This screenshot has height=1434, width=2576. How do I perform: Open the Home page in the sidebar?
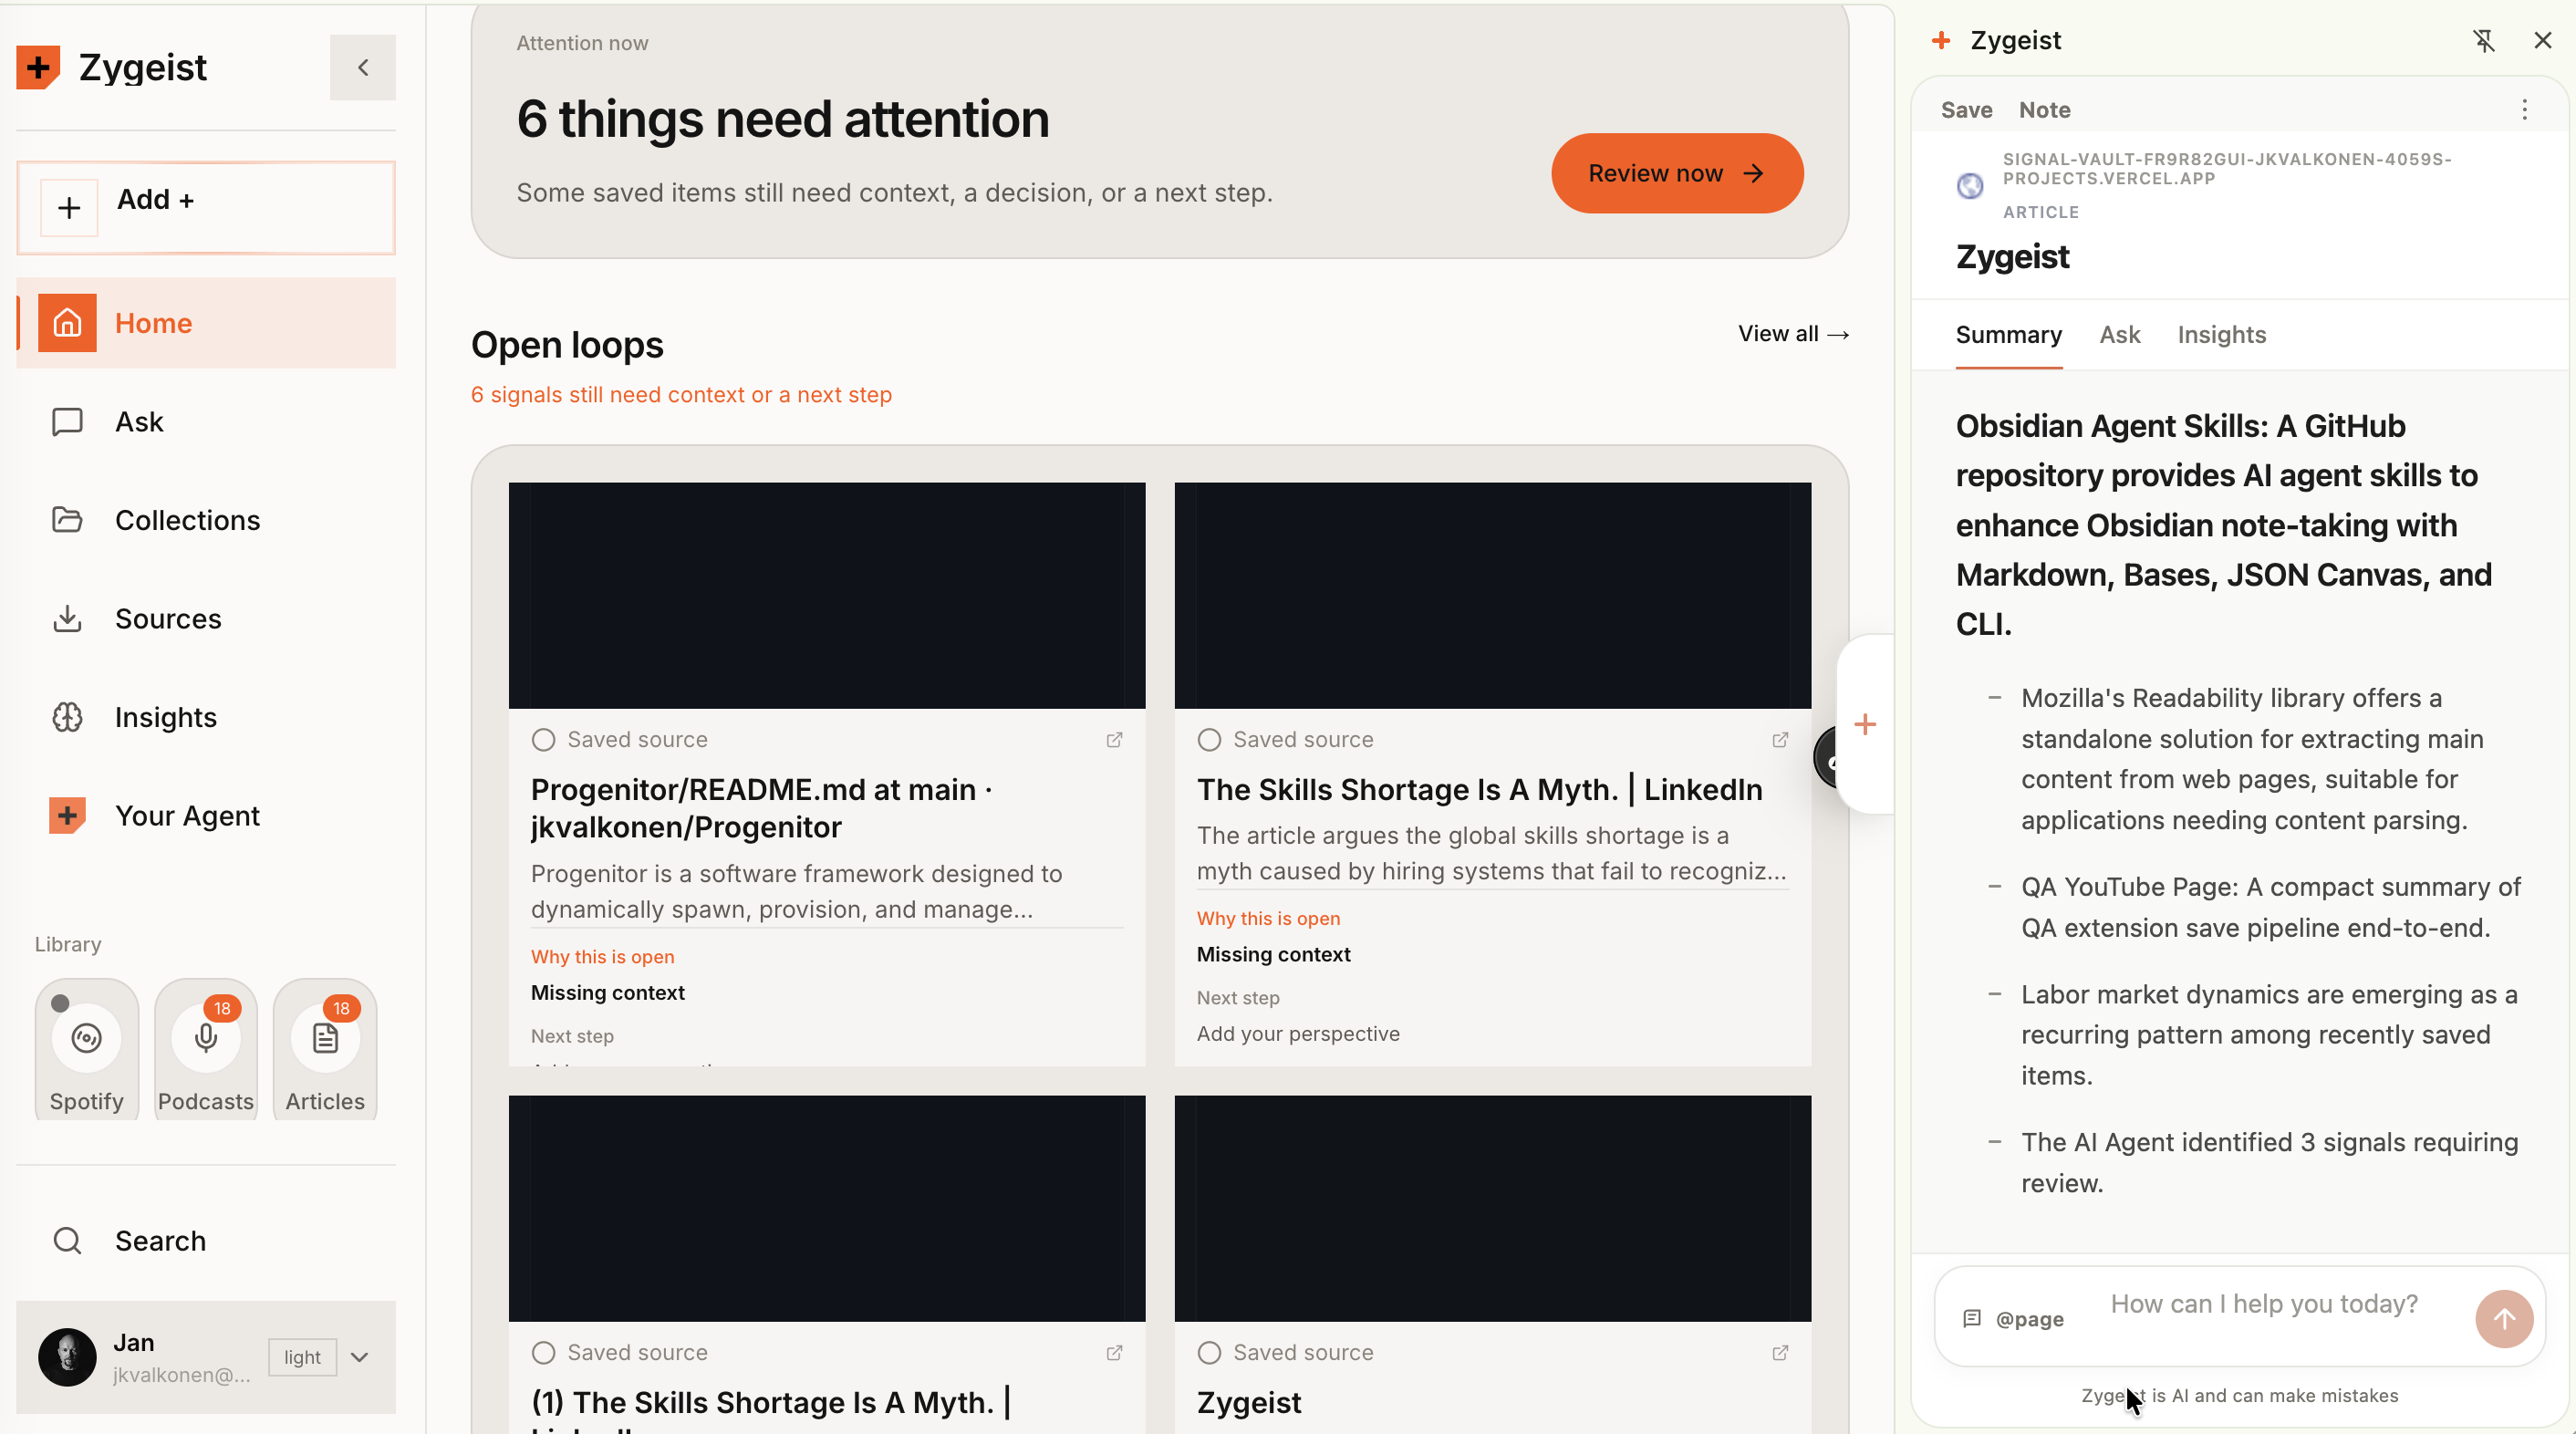coord(206,323)
